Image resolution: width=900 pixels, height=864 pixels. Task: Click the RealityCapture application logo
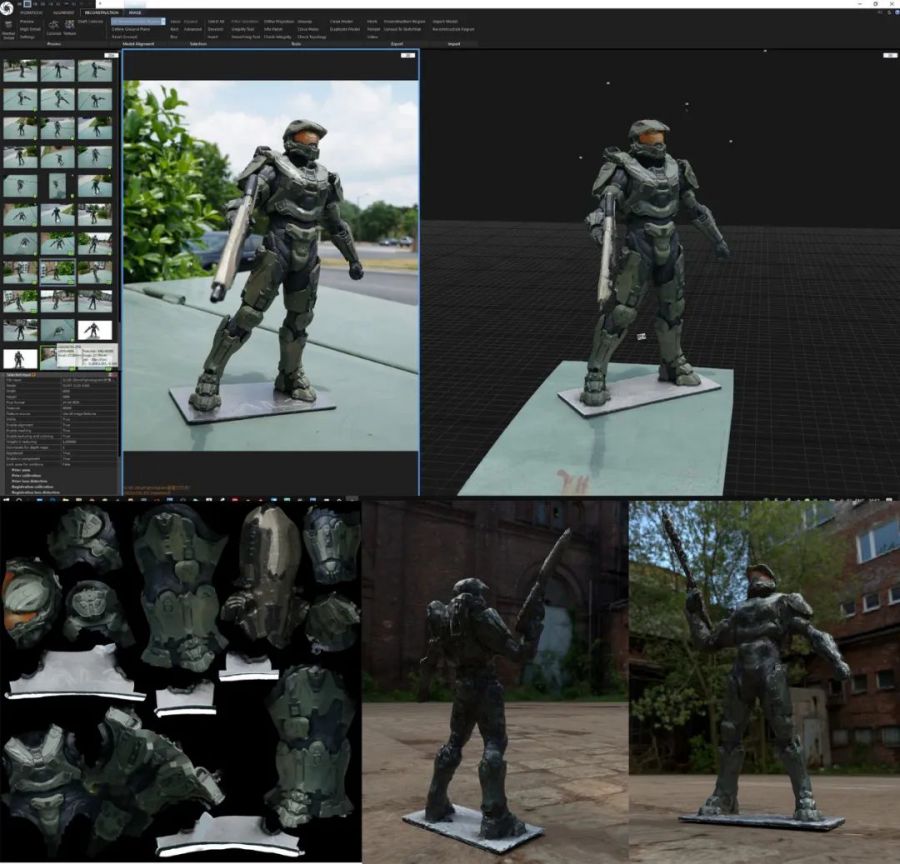pos(7,7)
